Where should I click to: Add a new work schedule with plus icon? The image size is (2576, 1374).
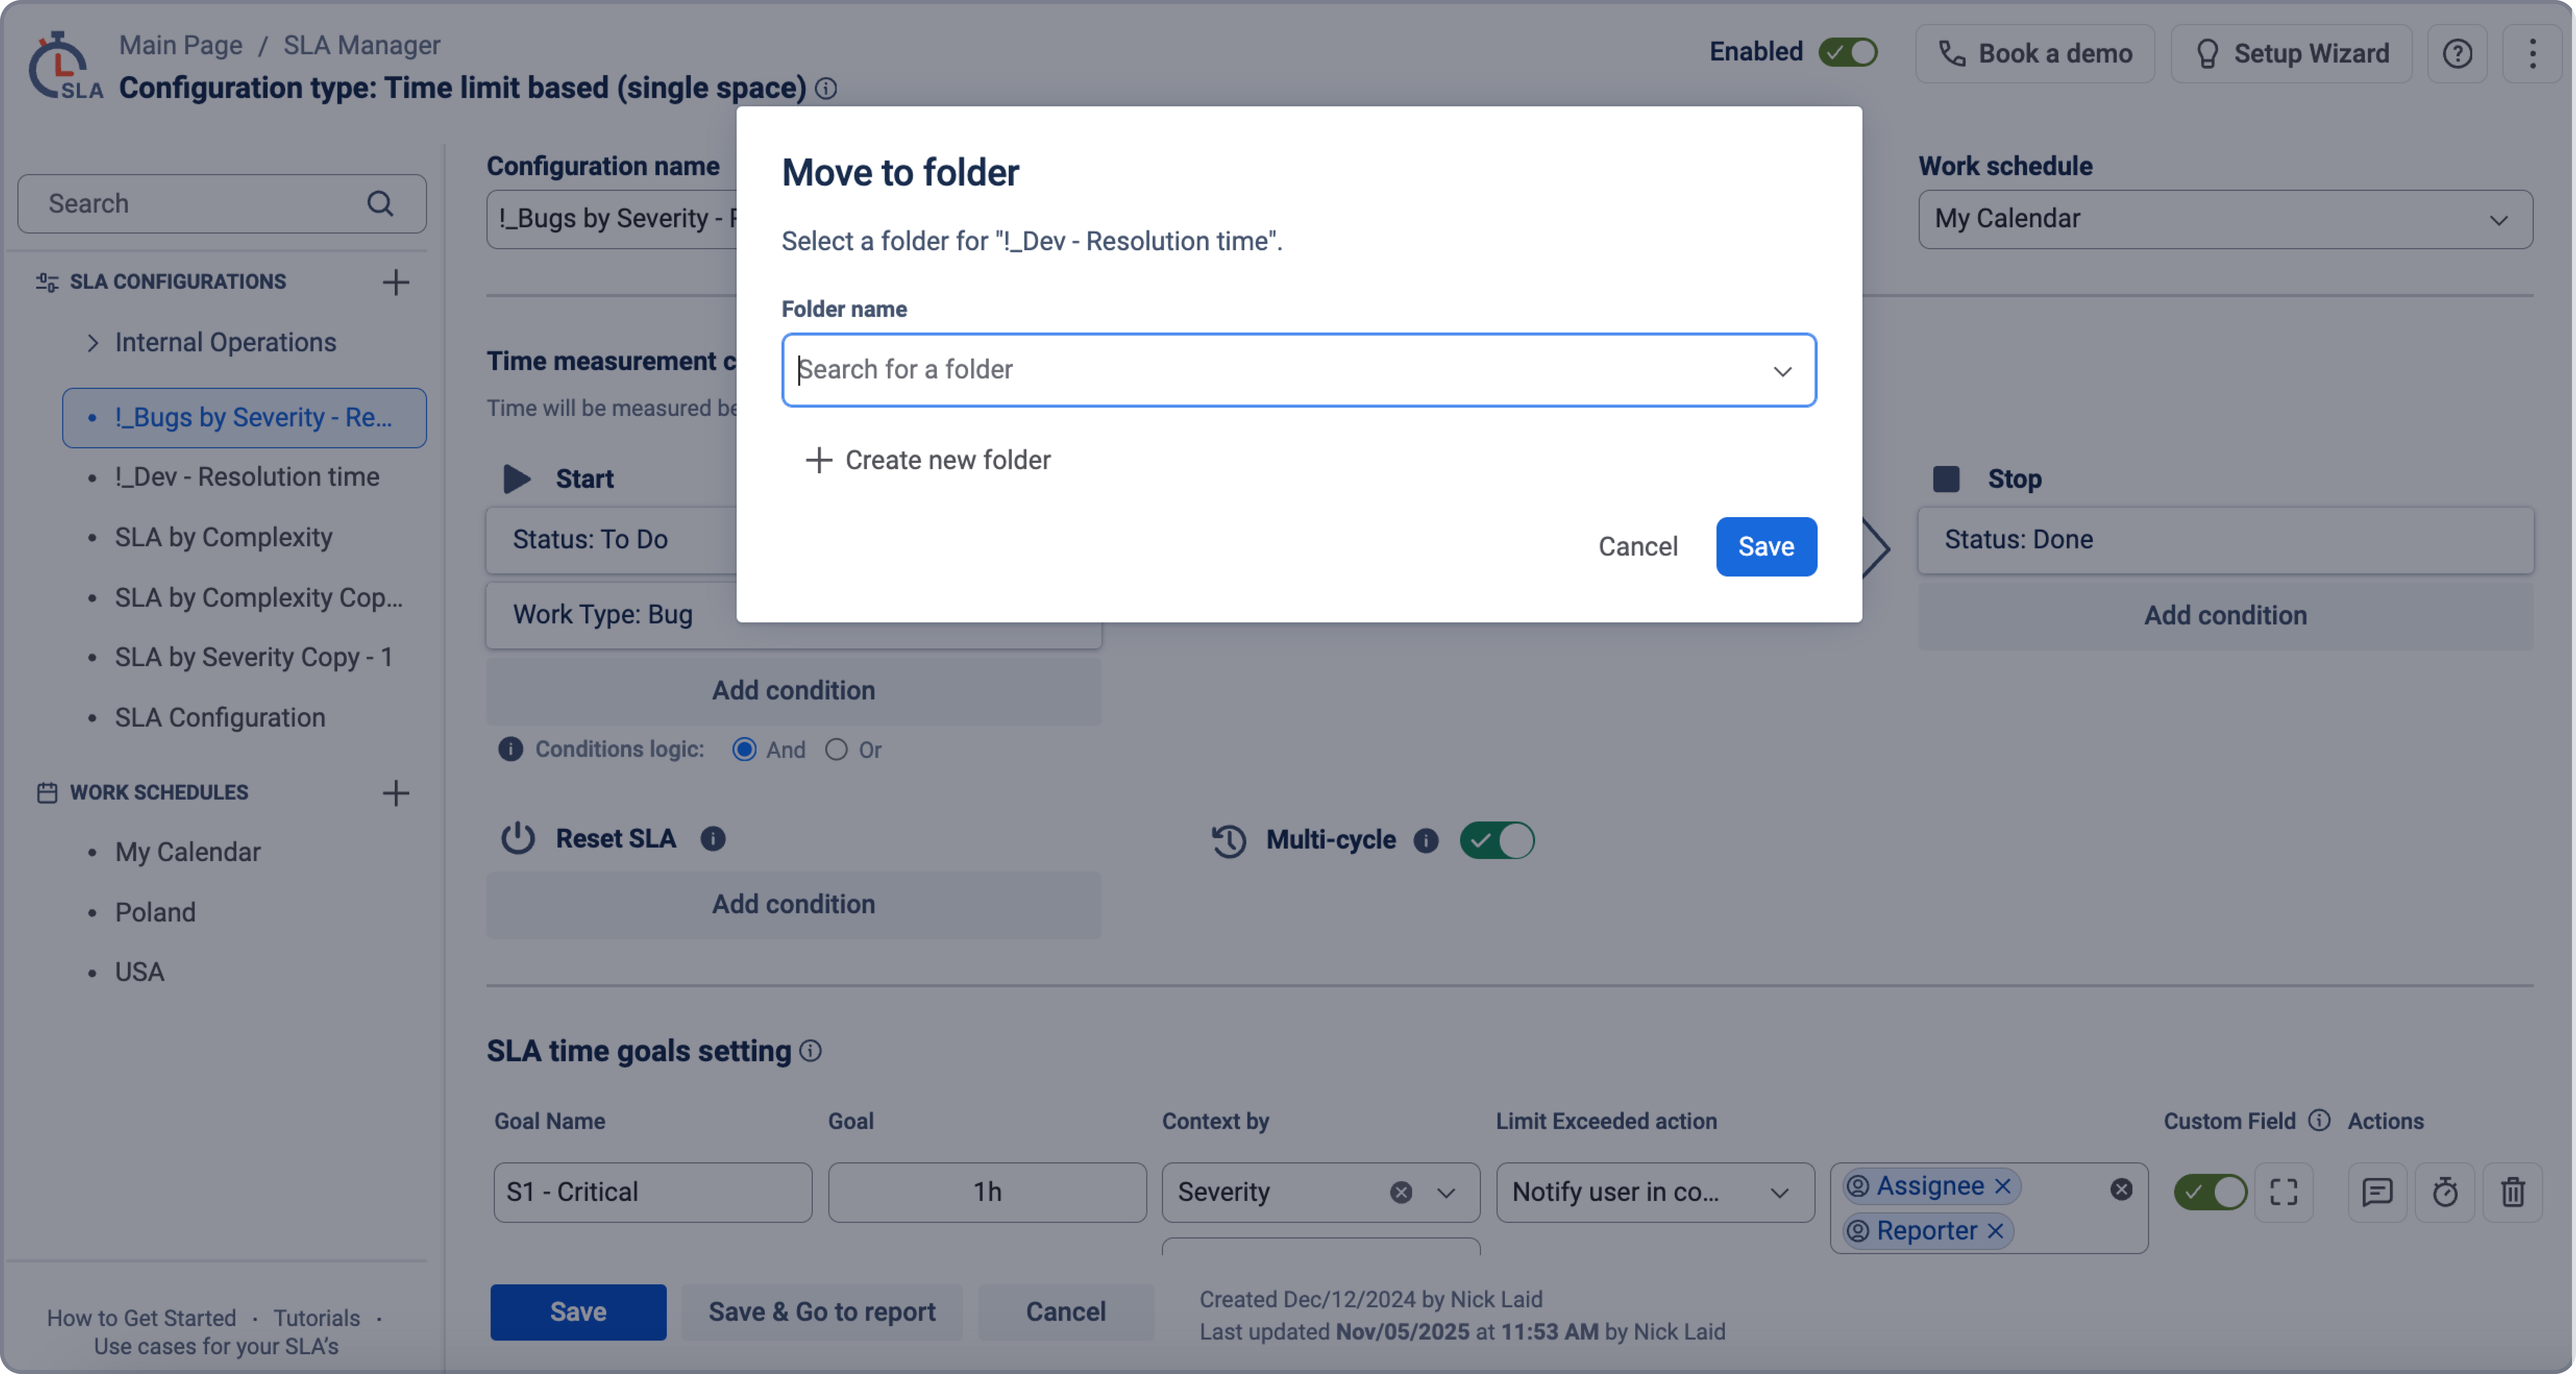point(396,793)
